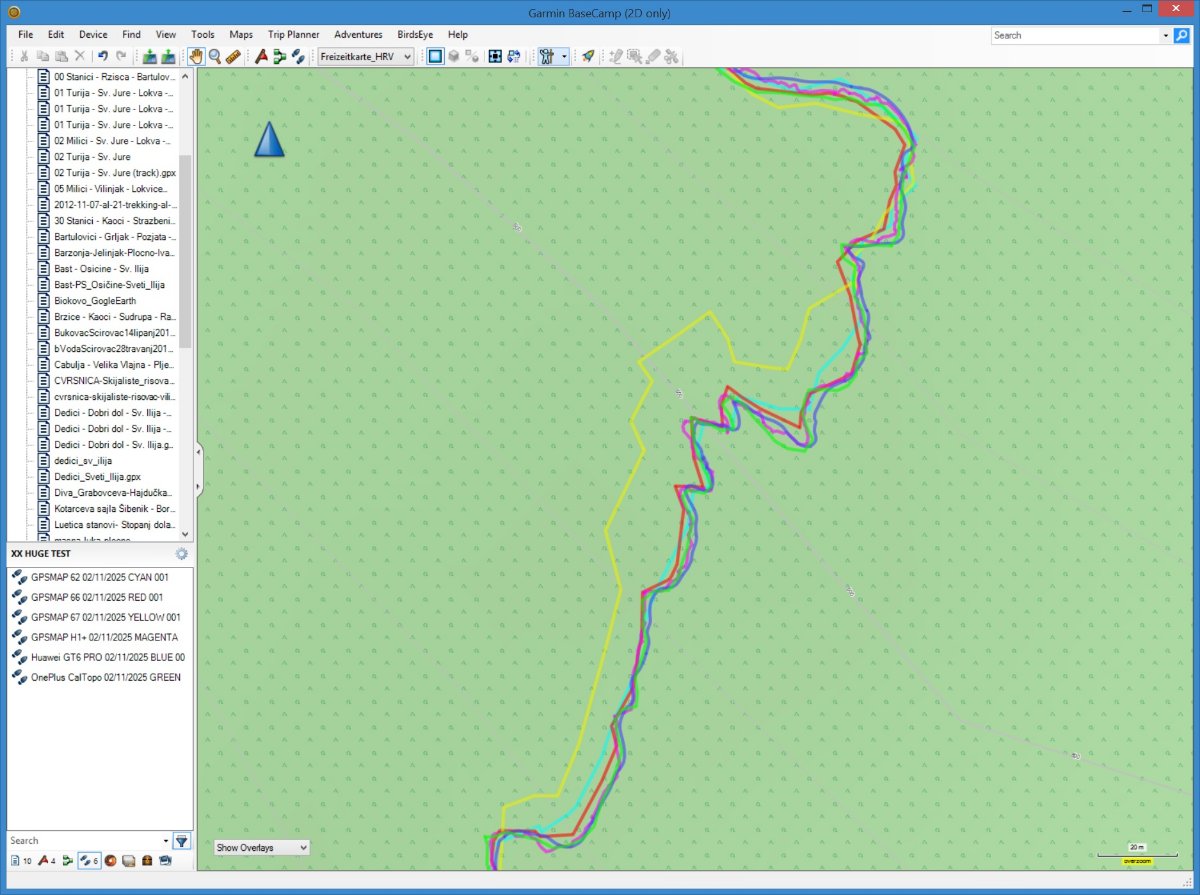Pick the Measure ruler tool
Image resolution: width=1200 pixels, height=895 pixels.
pyautogui.click(x=233, y=57)
